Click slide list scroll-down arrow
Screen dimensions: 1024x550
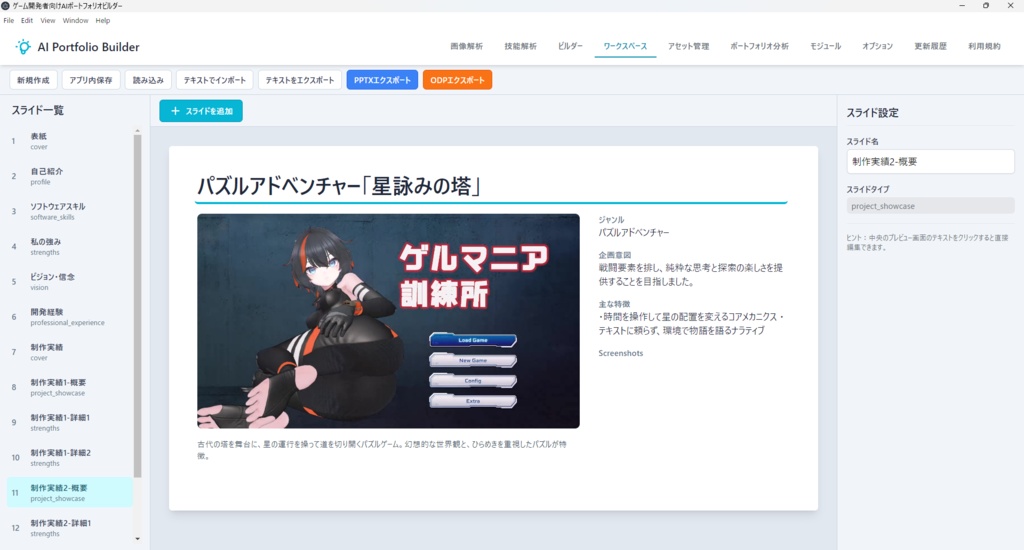coord(138,539)
